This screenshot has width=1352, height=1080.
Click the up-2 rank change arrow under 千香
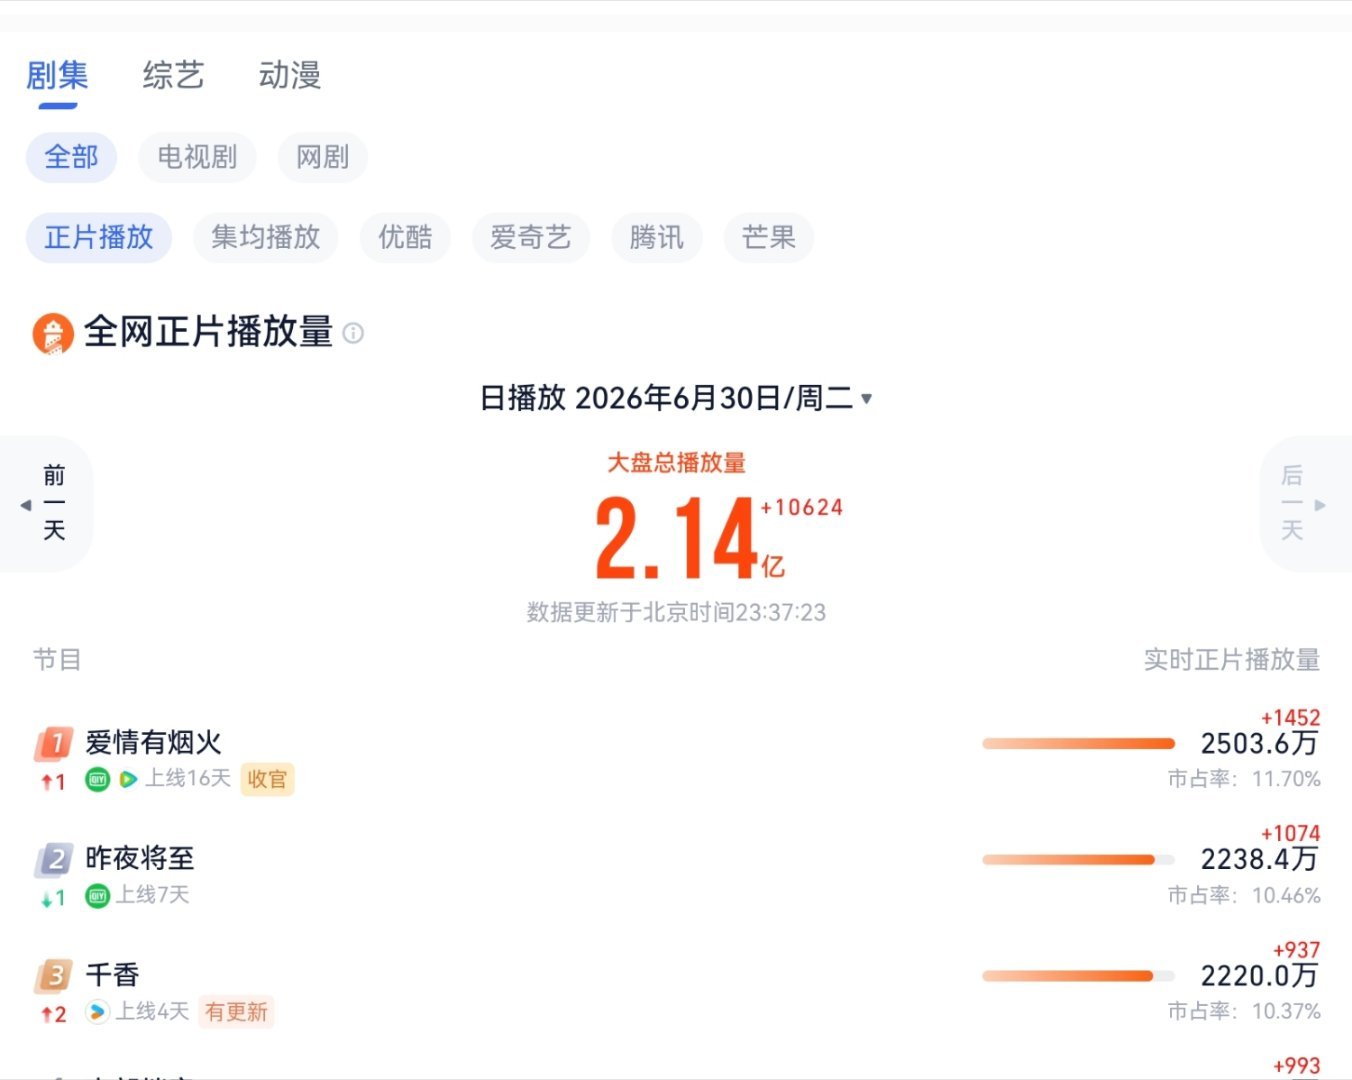53,1014
